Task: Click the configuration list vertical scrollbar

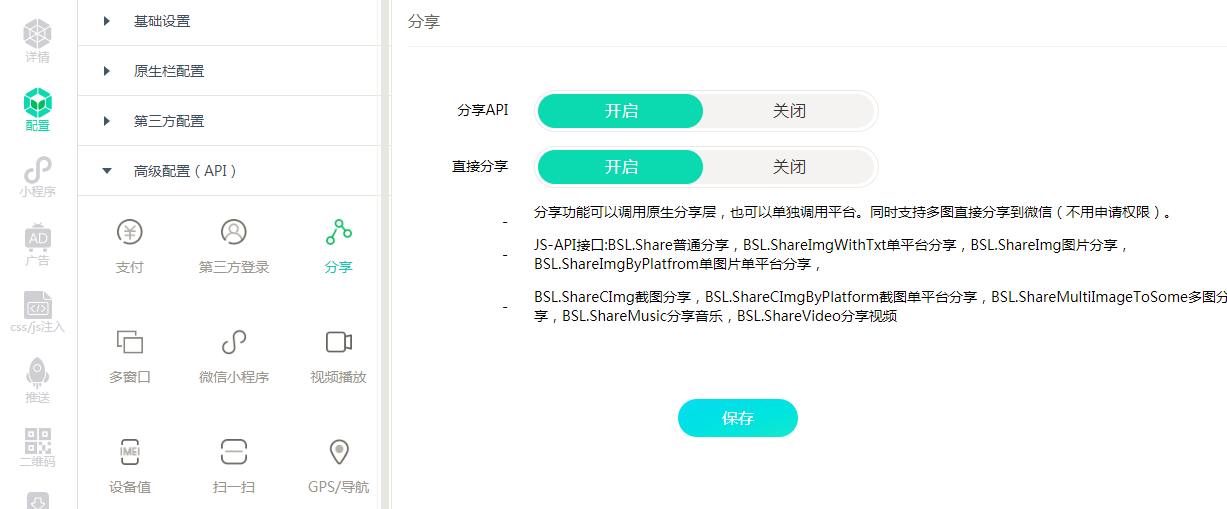Action: click(385, 254)
